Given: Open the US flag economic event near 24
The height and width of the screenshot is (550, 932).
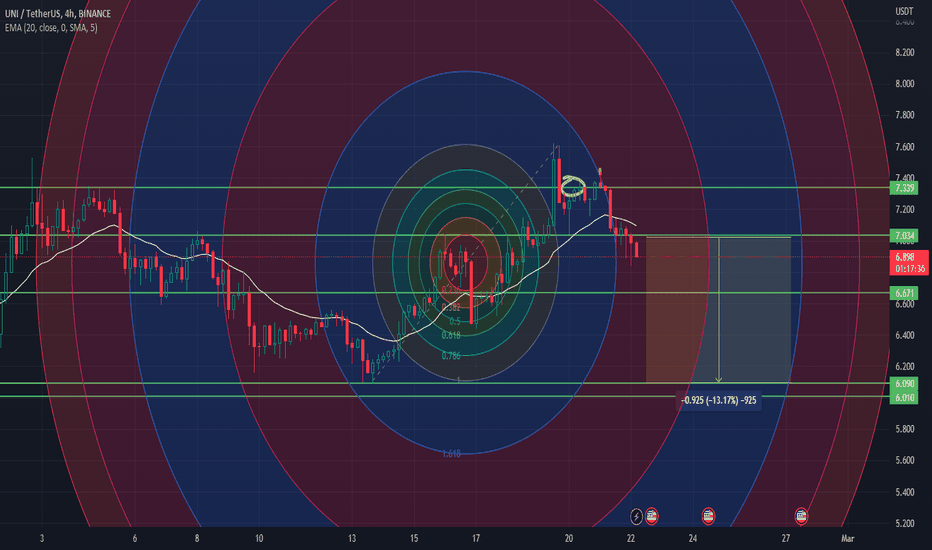Looking at the screenshot, I should click(708, 516).
